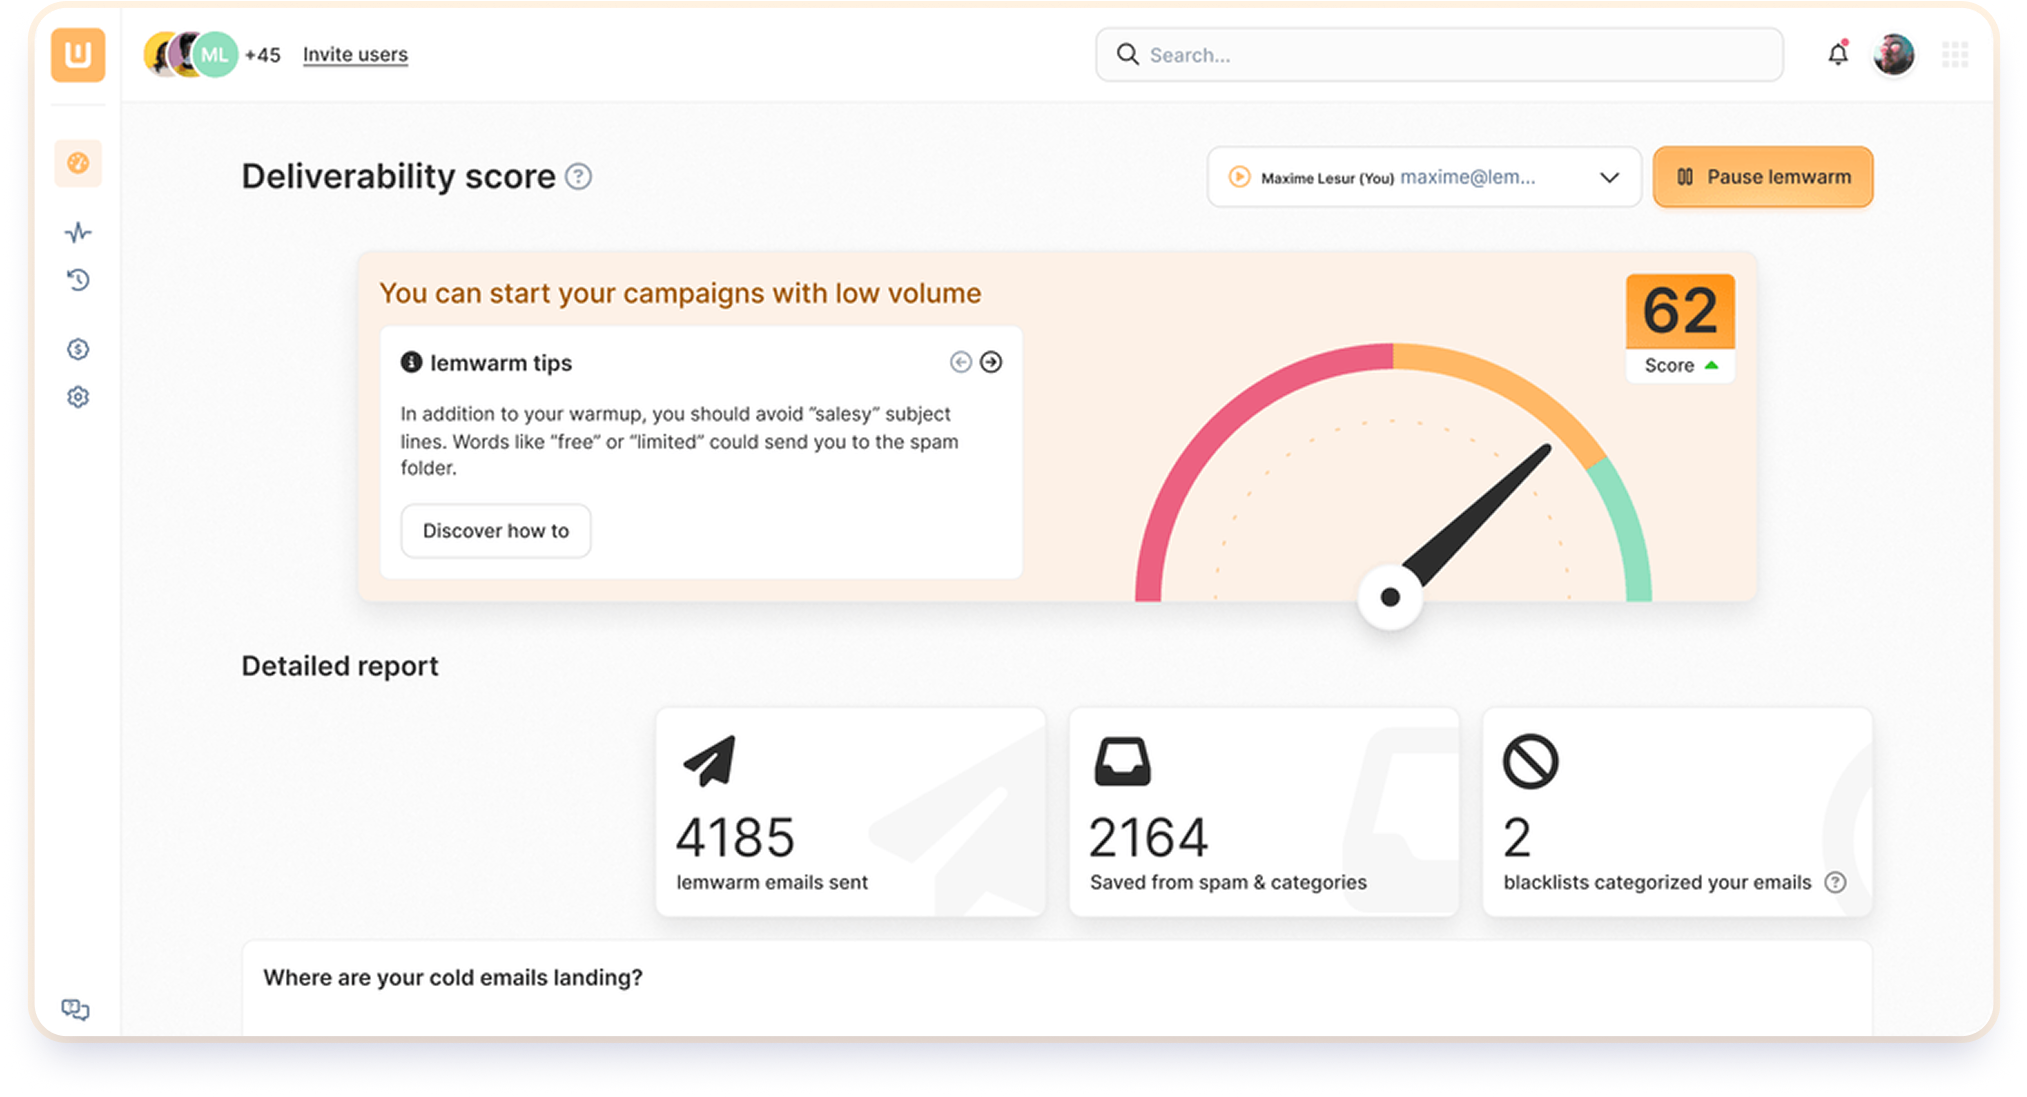
Task: Show next lemwarm tip arrow
Action: point(991,362)
